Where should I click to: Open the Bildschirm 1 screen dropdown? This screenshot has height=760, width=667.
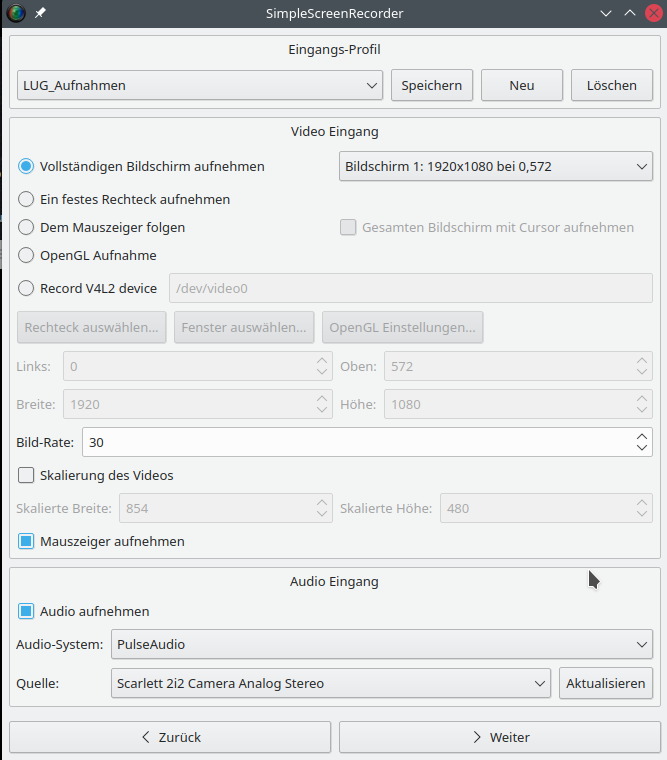(x=496, y=166)
